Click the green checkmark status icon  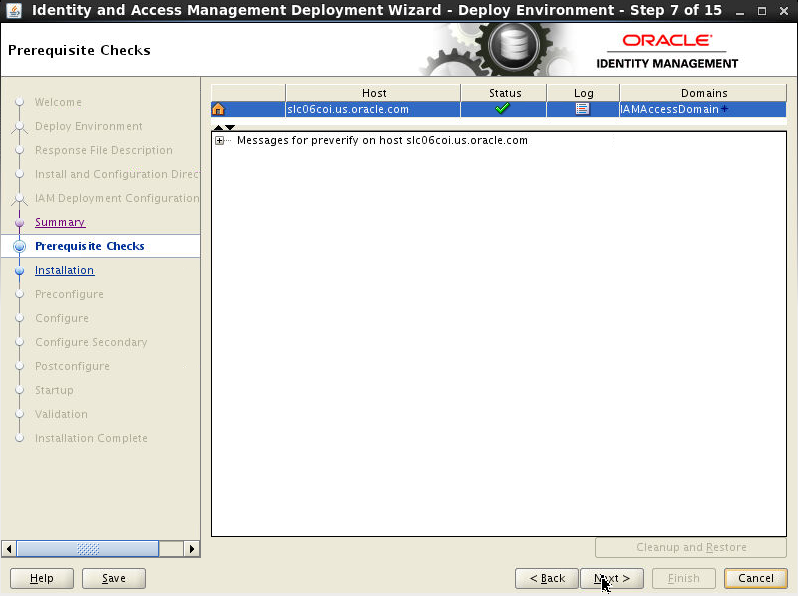tap(502, 108)
